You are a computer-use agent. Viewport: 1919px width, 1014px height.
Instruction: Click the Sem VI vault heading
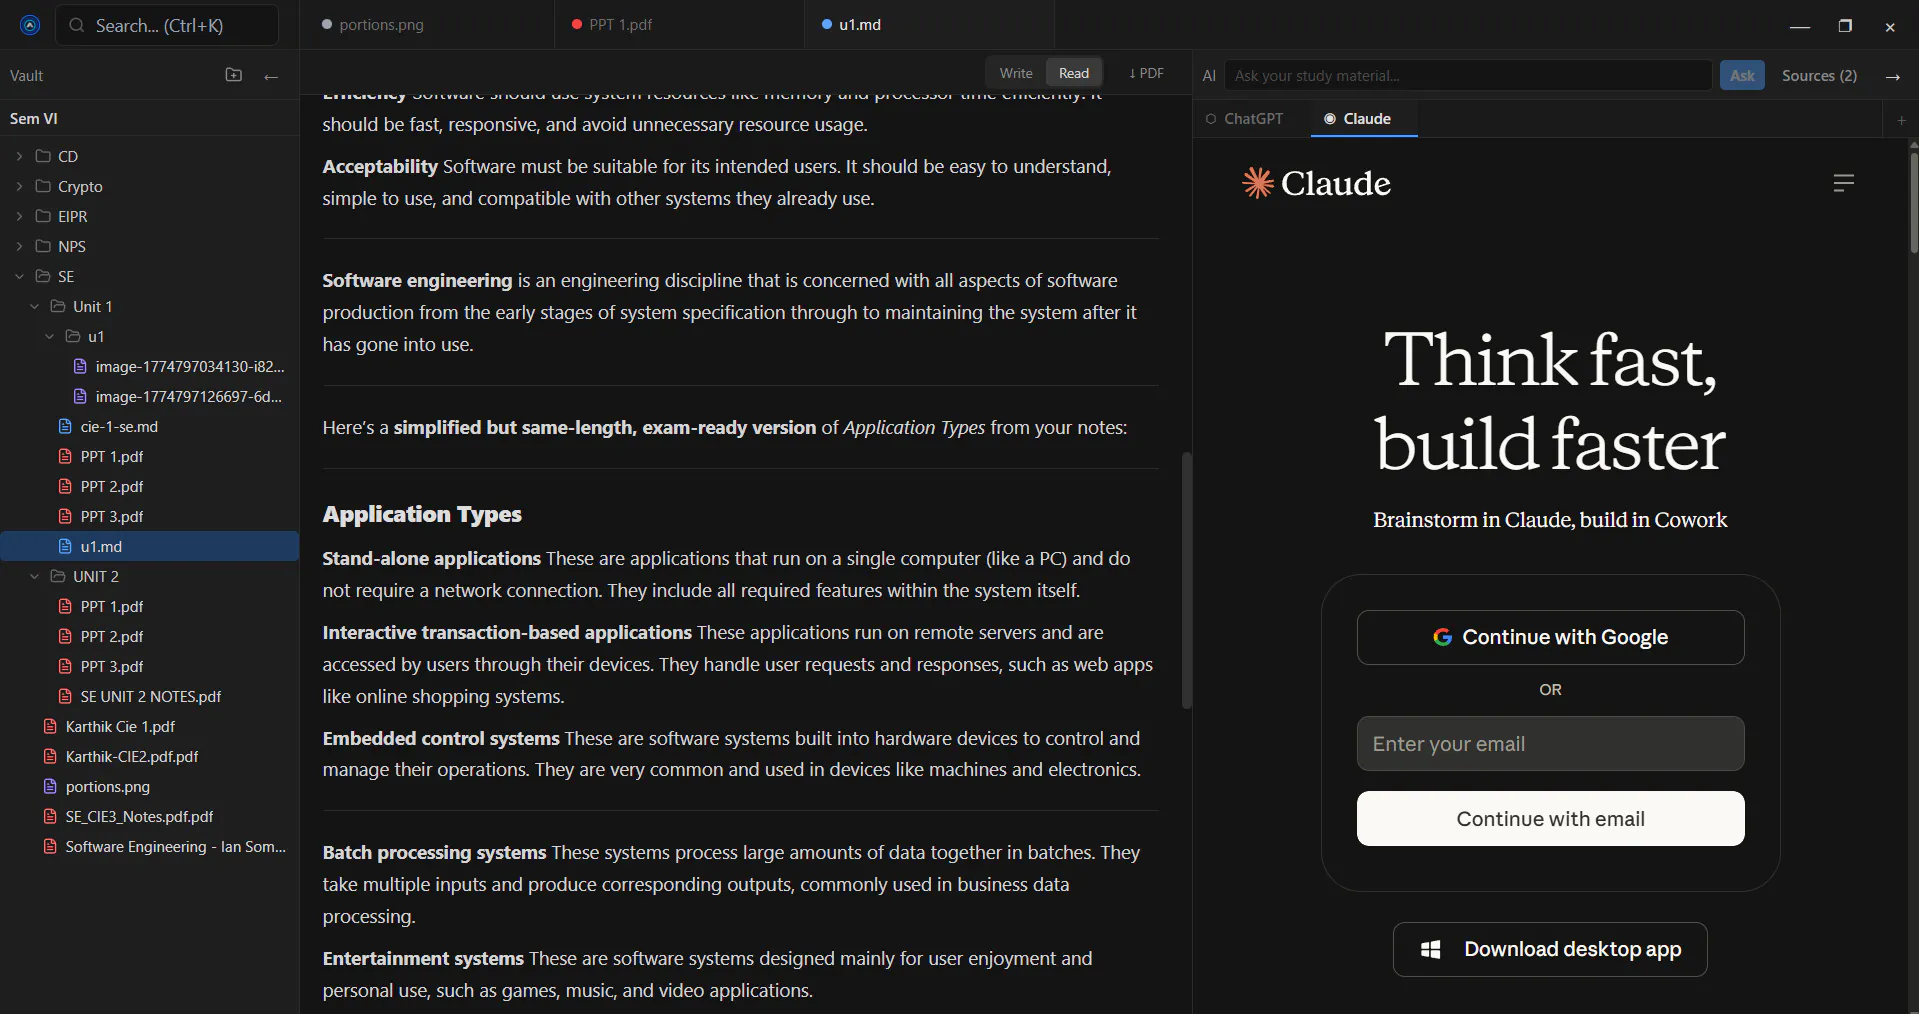(x=34, y=118)
